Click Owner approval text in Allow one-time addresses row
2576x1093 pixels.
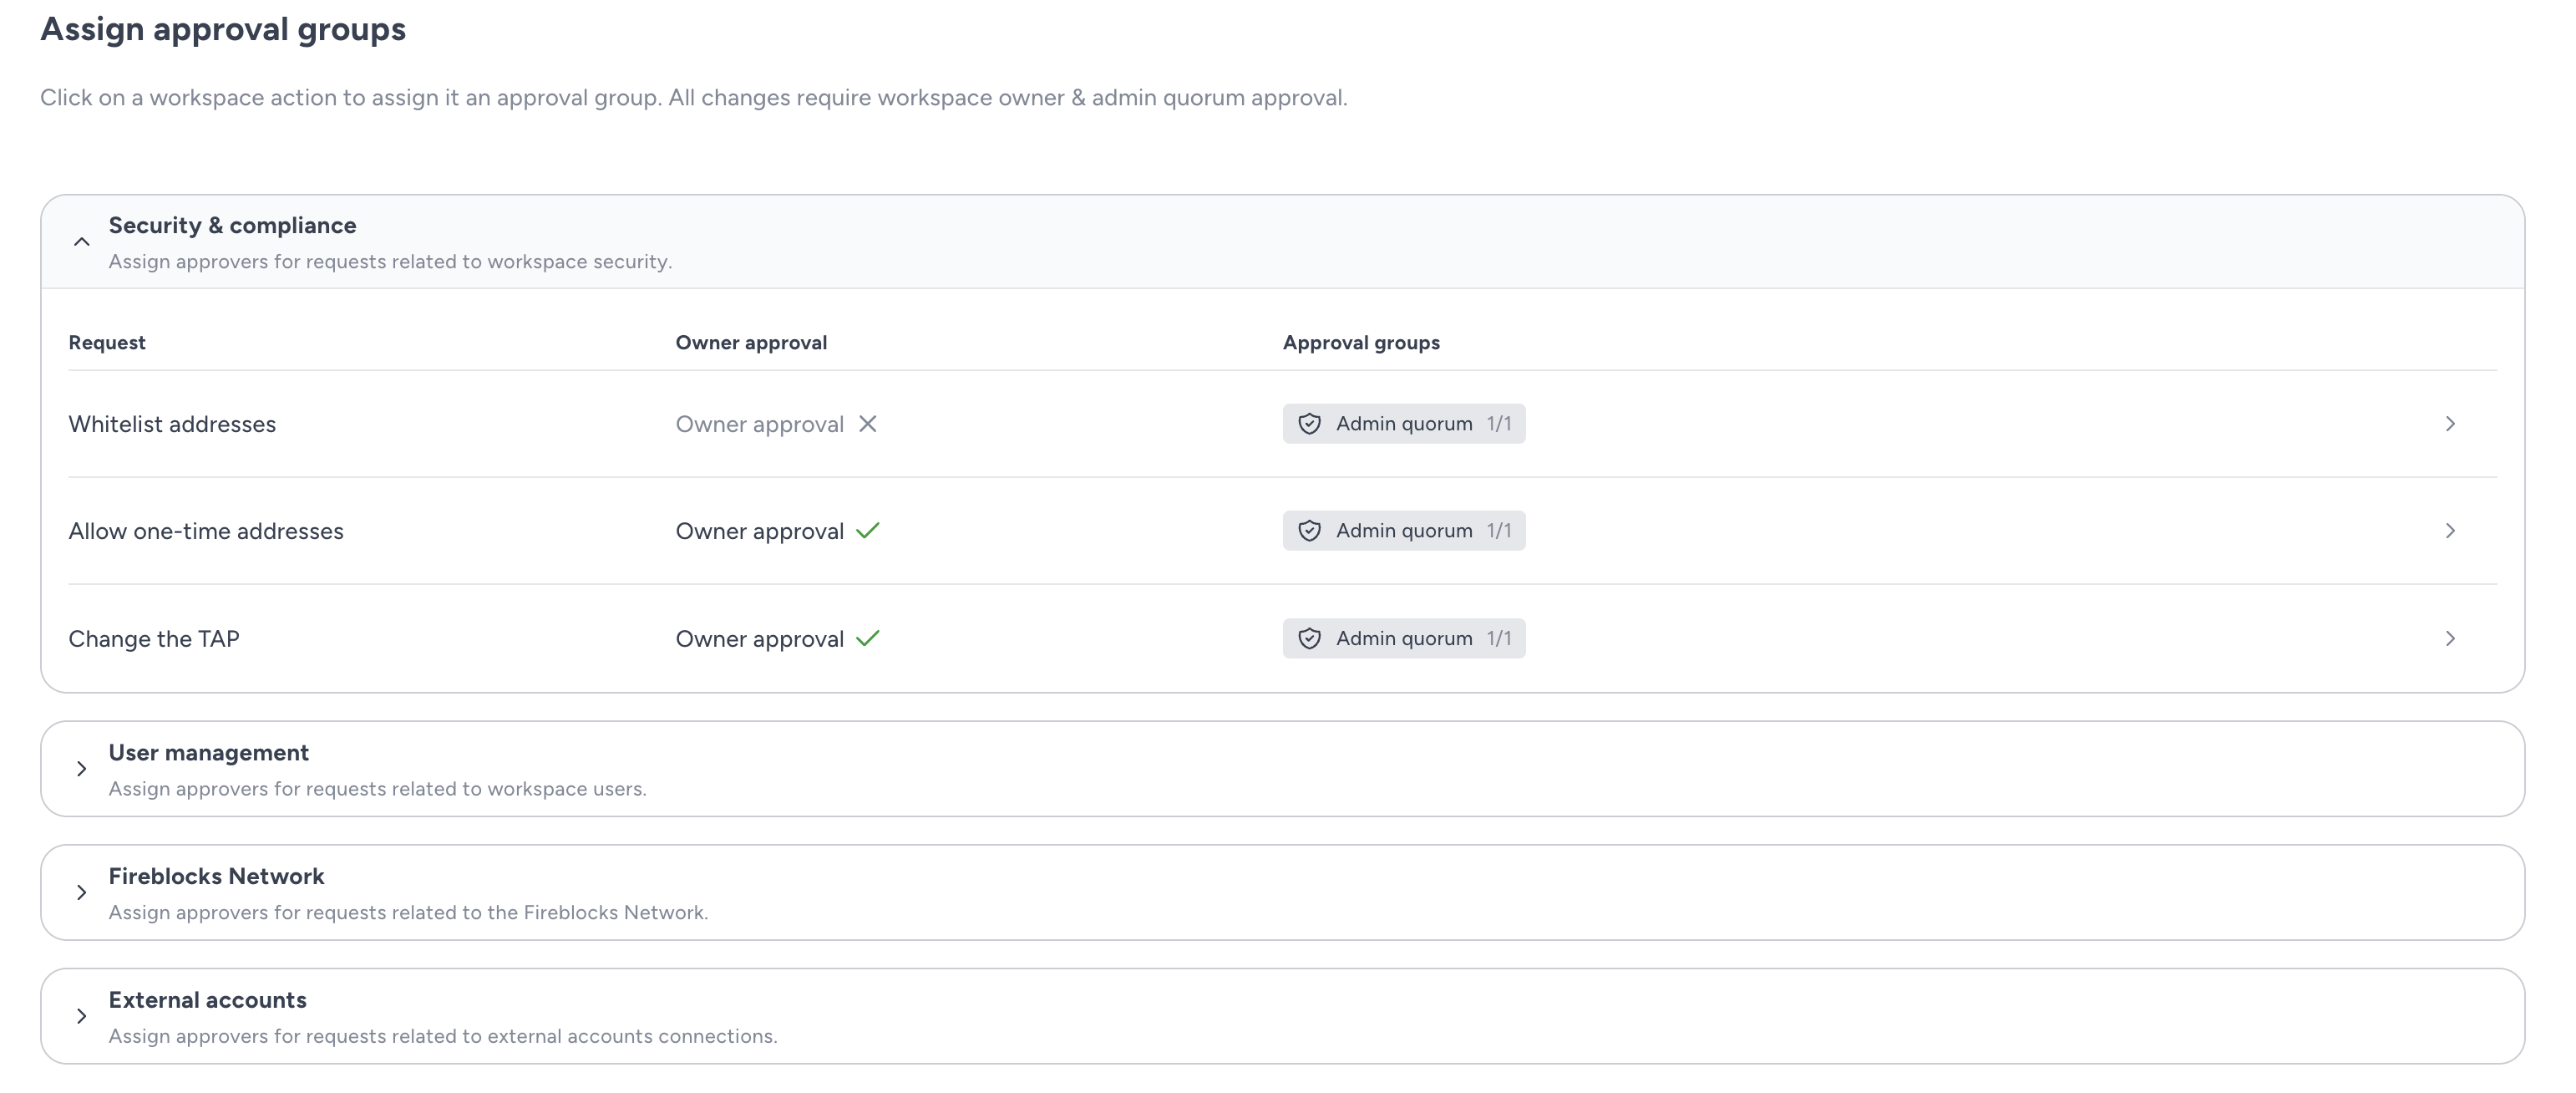point(760,532)
